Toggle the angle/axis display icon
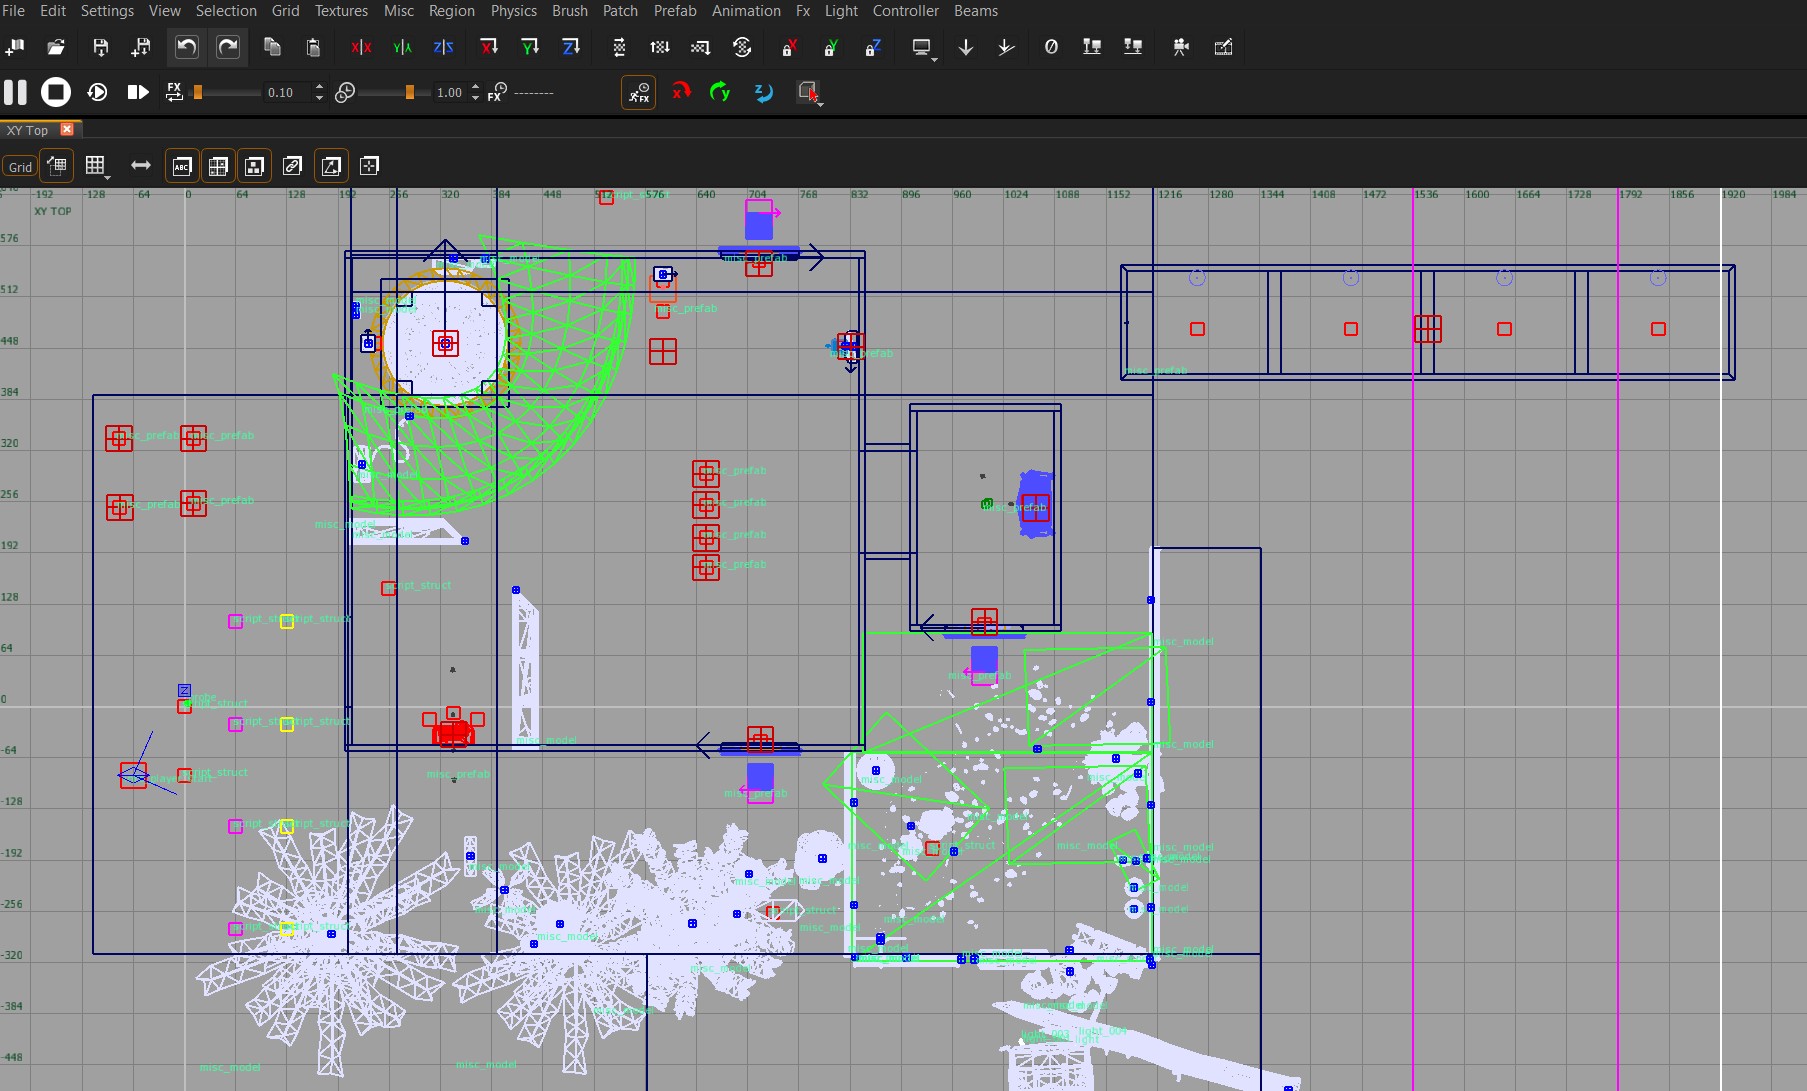 click(331, 166)
